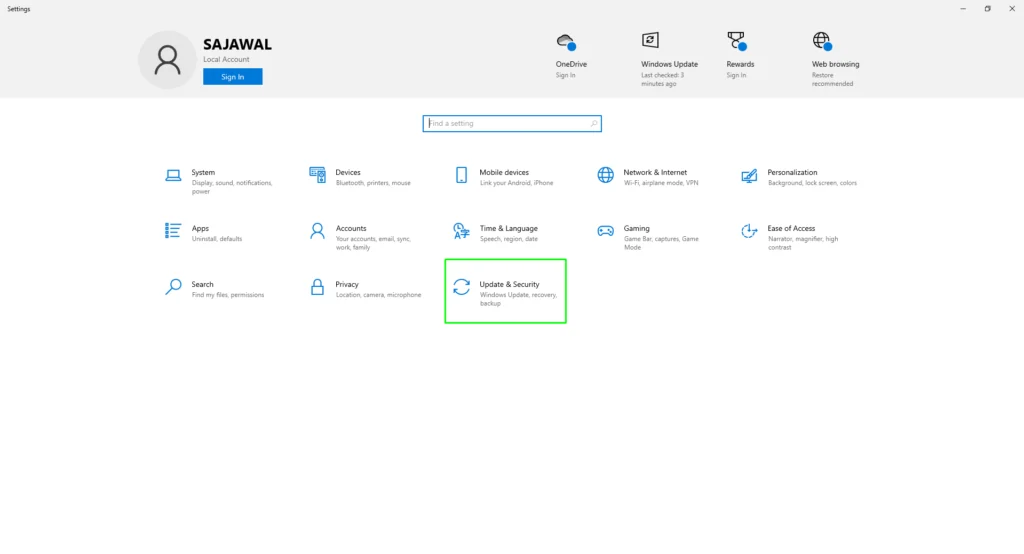Click the user profile avatar picture
1024x554 pixels.
tap(167, 59)
